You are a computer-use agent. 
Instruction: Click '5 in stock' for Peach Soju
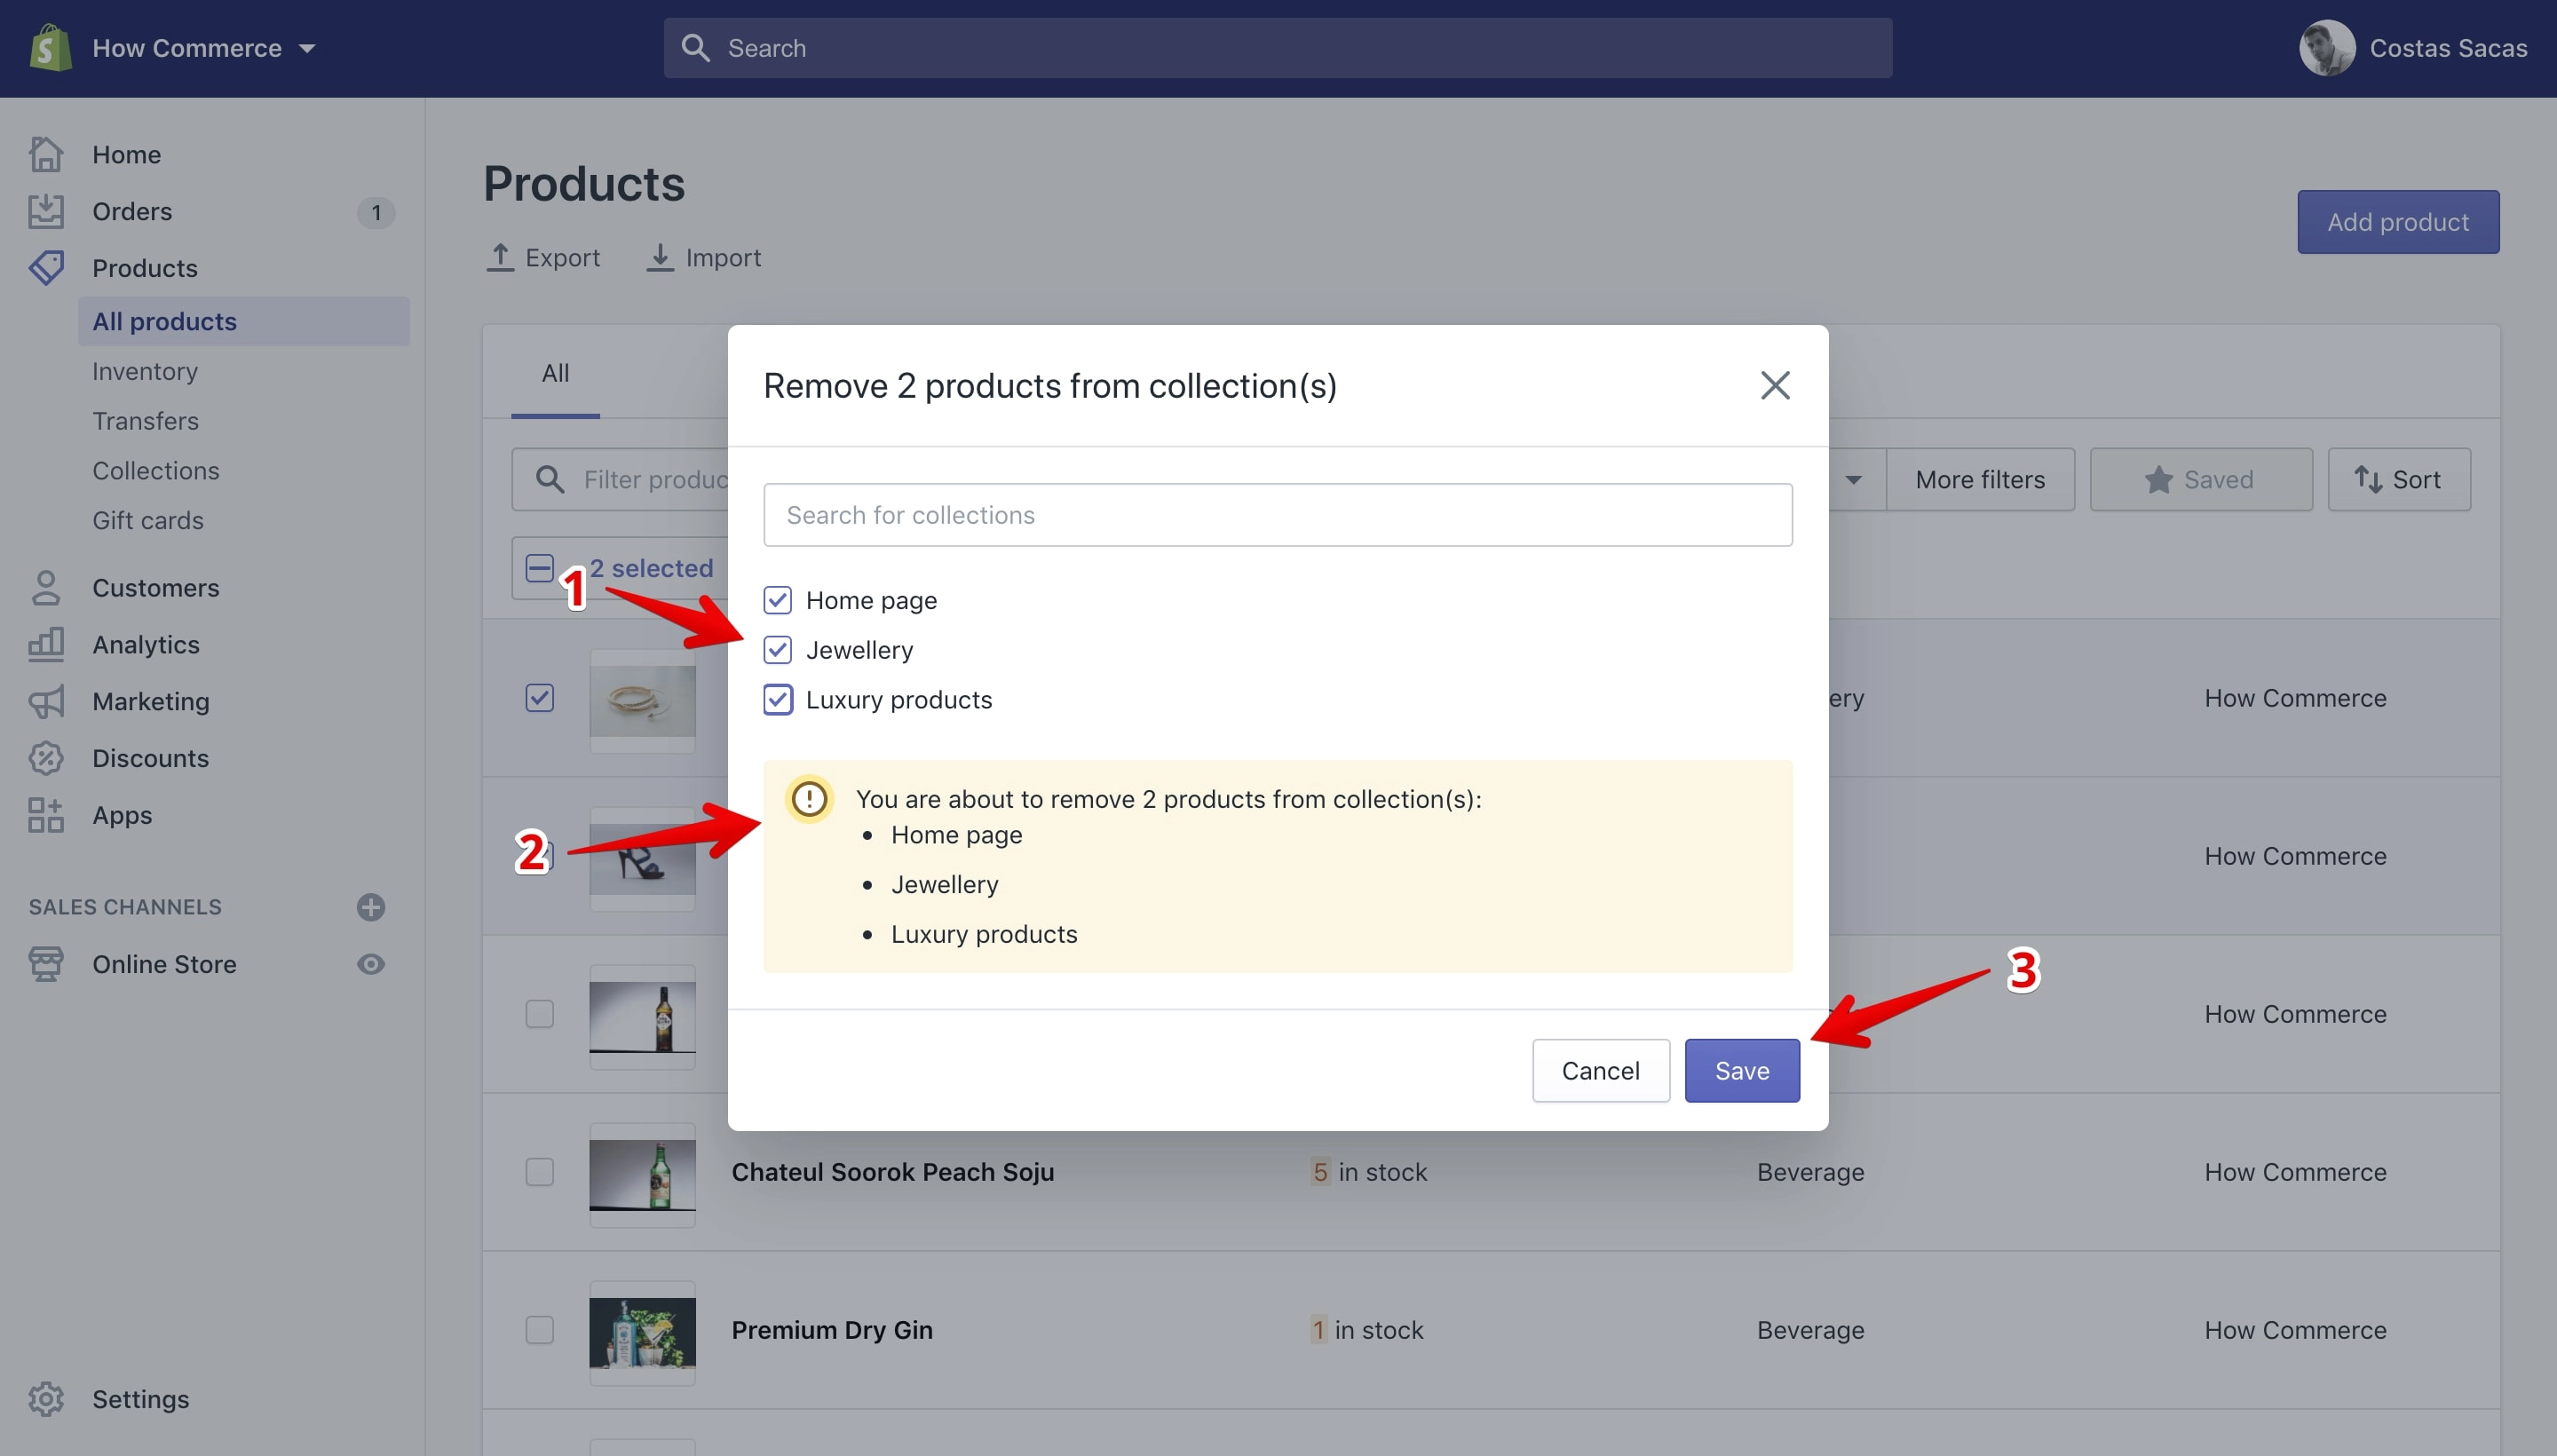click(1369, 1172)
